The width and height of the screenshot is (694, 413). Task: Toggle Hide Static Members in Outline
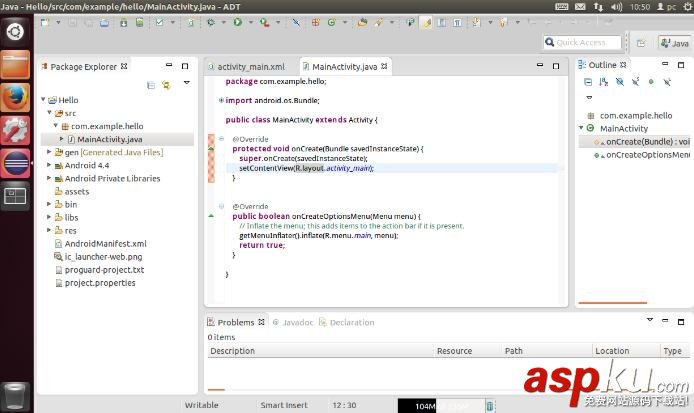(636, 82)
